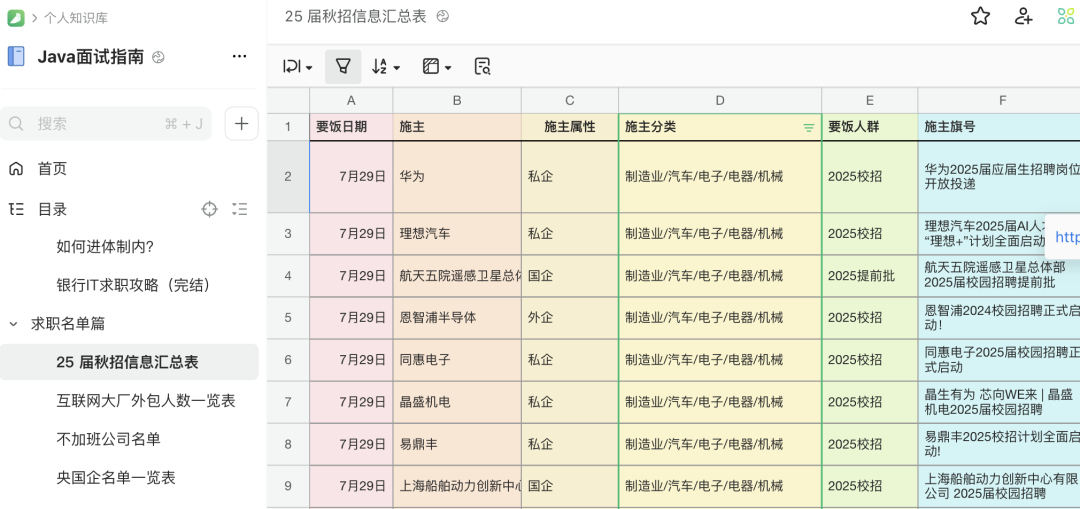This screenshot has height=509, width=1080.
Task: Open the 如何进体制内? document
Action: 105,246
